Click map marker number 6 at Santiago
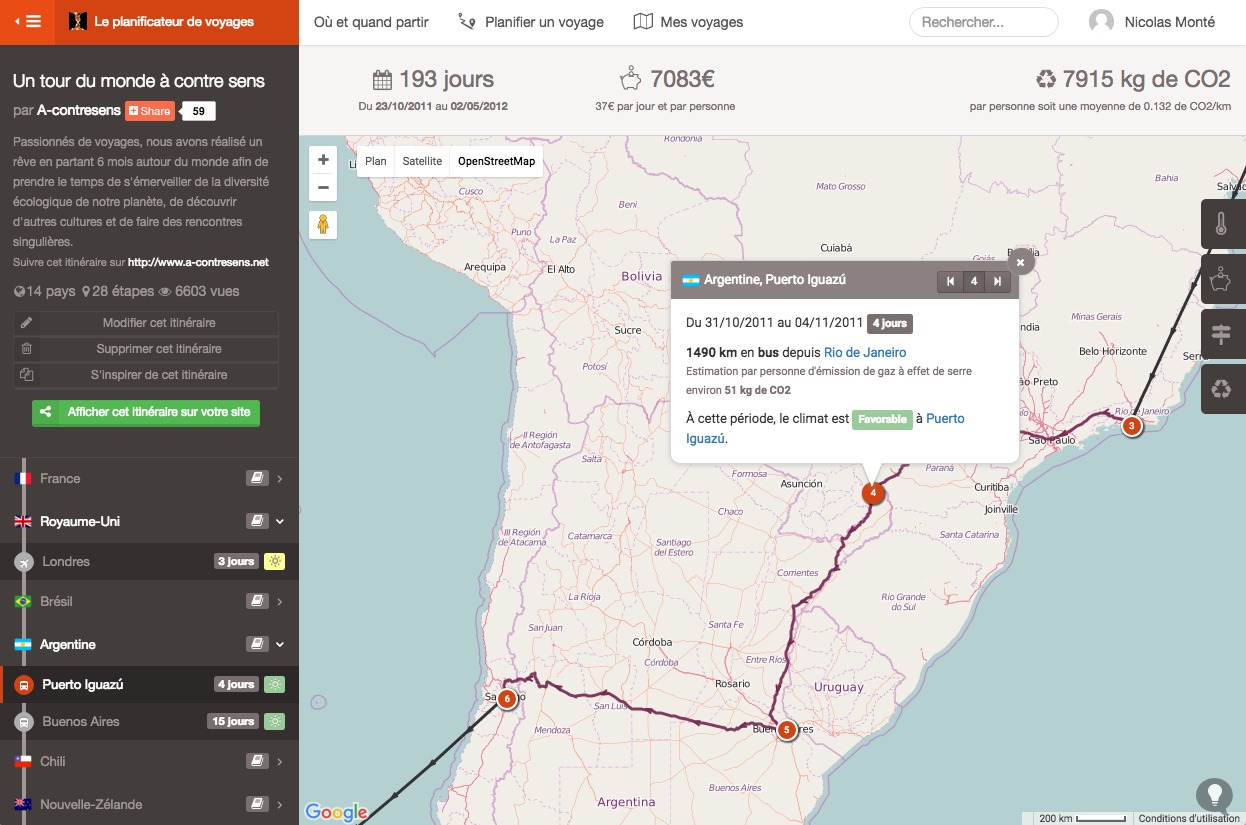The width and height of the screenshot is (1246, 825). point(507,698)
